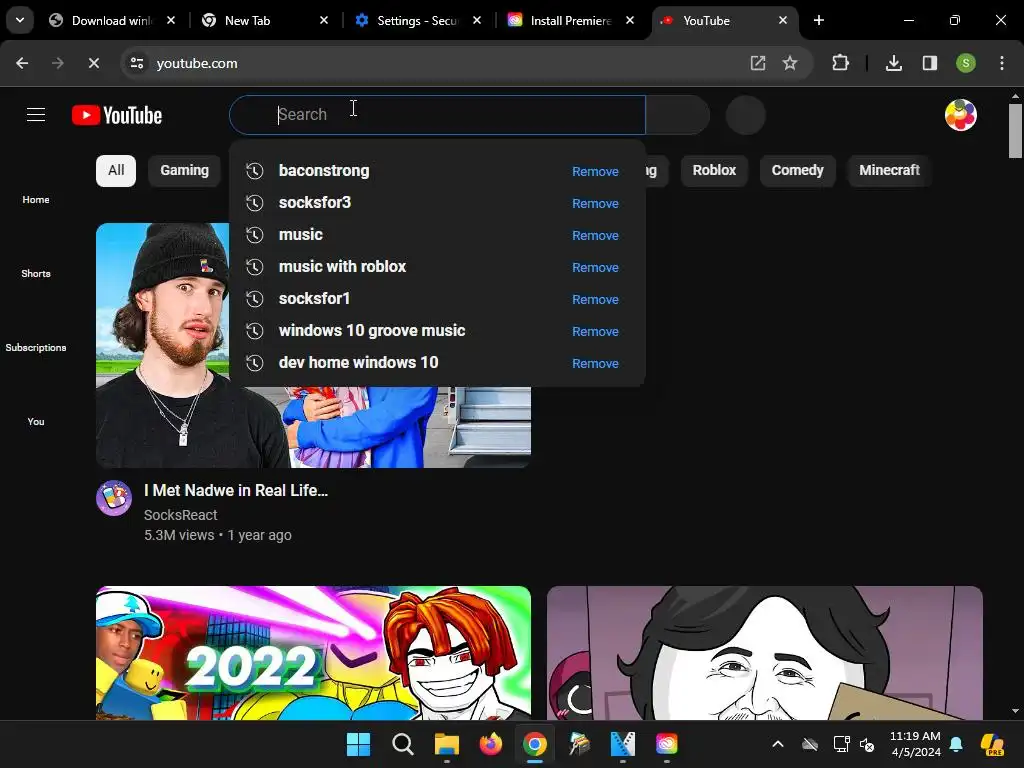
Task: Close the Install Premiere tab
Action: tap(630, 20)
